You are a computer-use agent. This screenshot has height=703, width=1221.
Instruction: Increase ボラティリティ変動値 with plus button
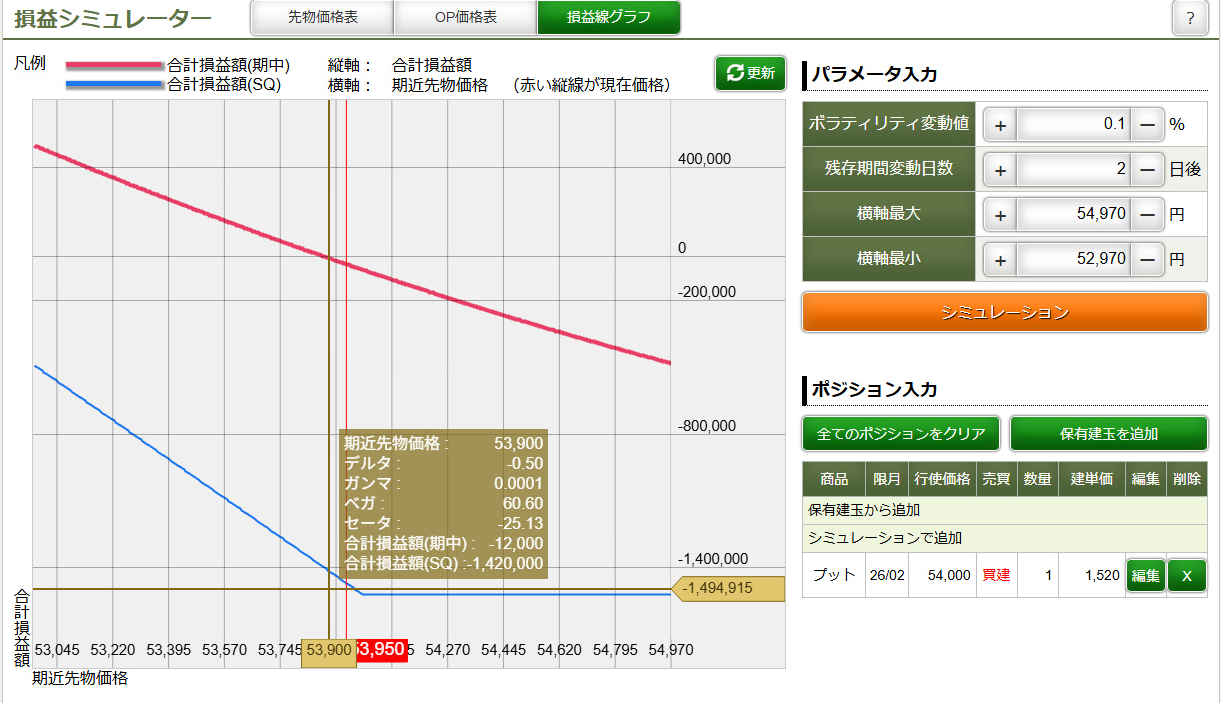pos(1001,125)
